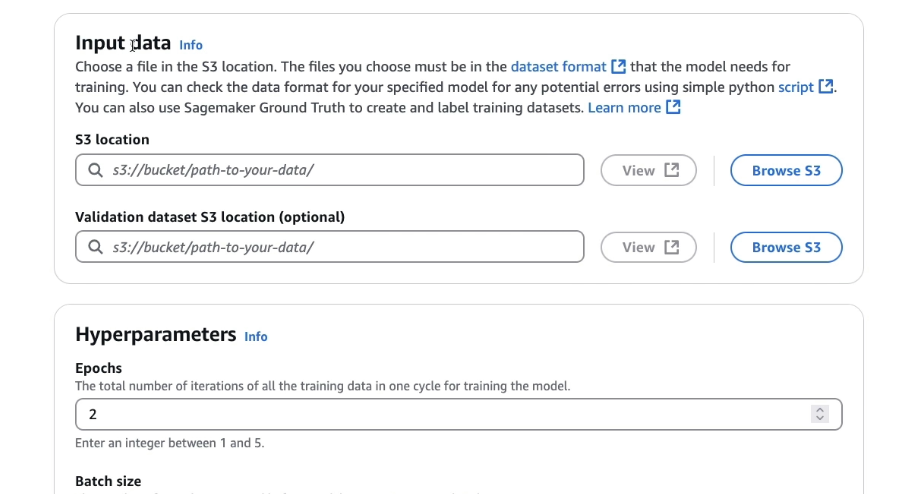Click external icon on validation View button
Screen dimensions: 924x494
(x=672, y=247)
